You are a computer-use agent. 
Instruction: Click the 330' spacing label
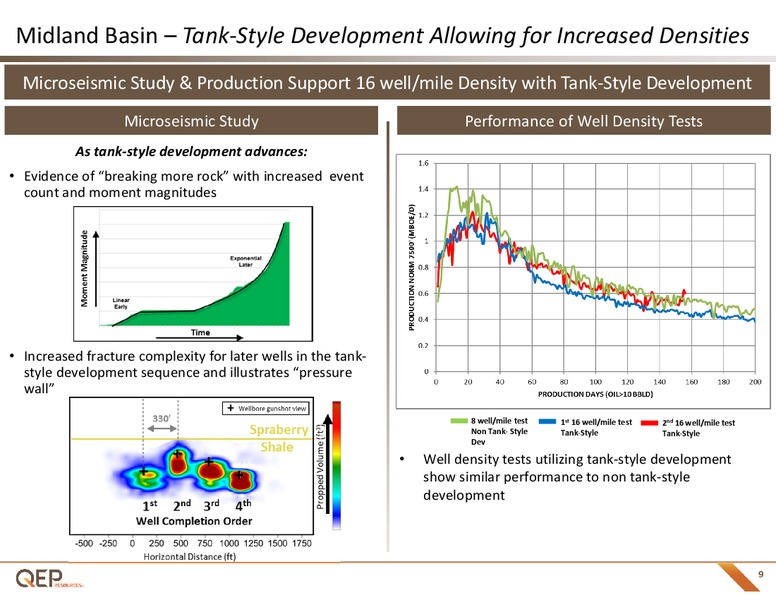coord(161,418)
